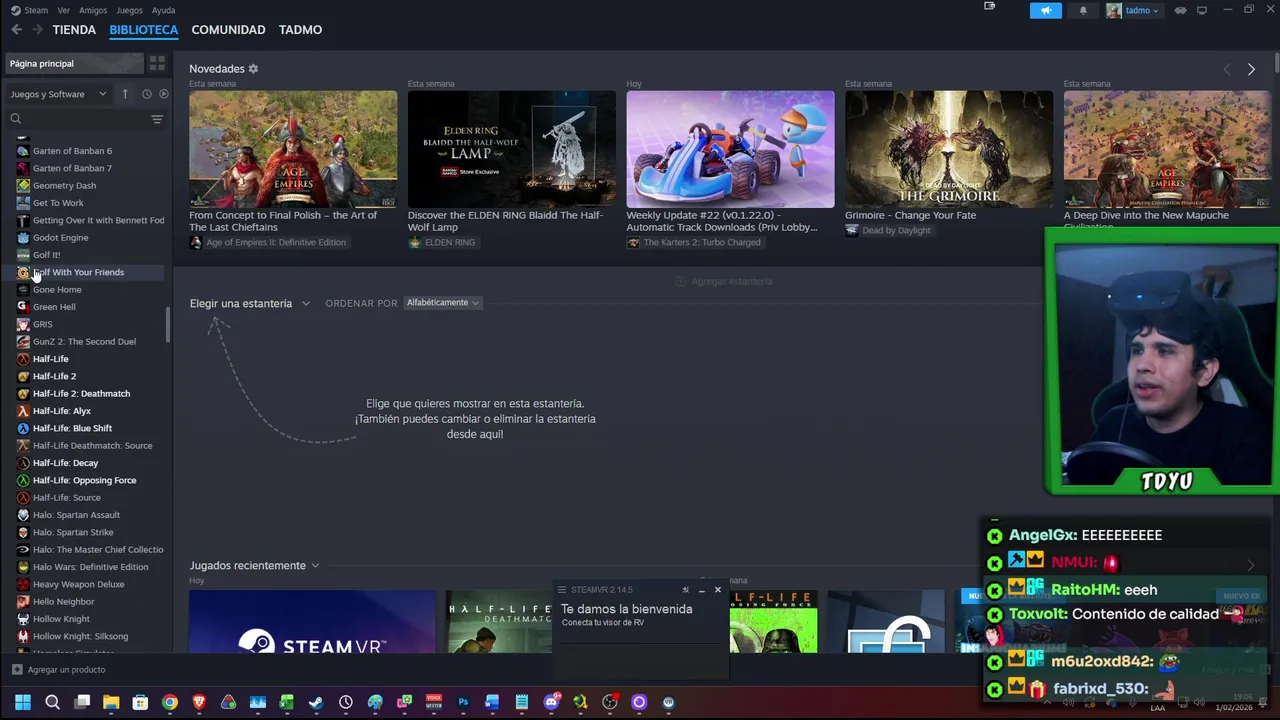Click the Half-Life 2 game icon

23,376
